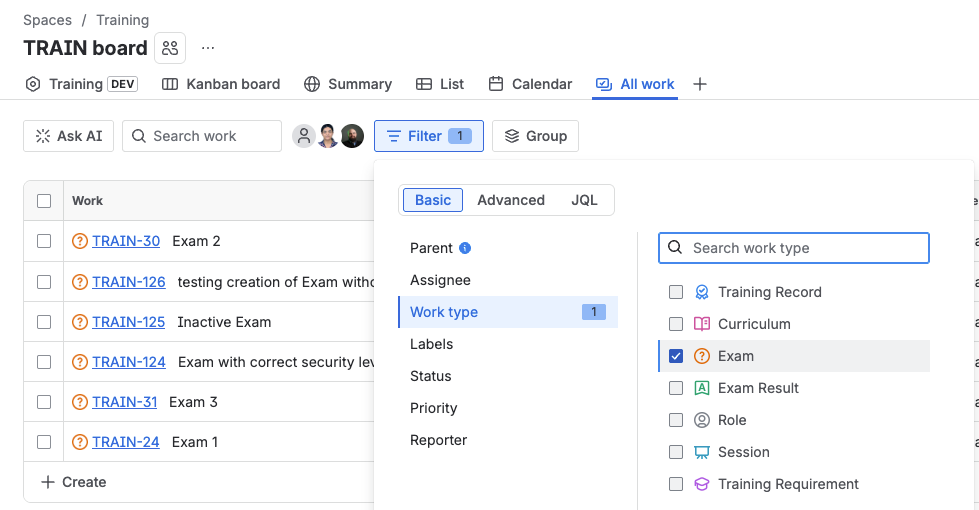Click the add view plus icon
The image size is (979, 510).
click(x=700, y=84)
